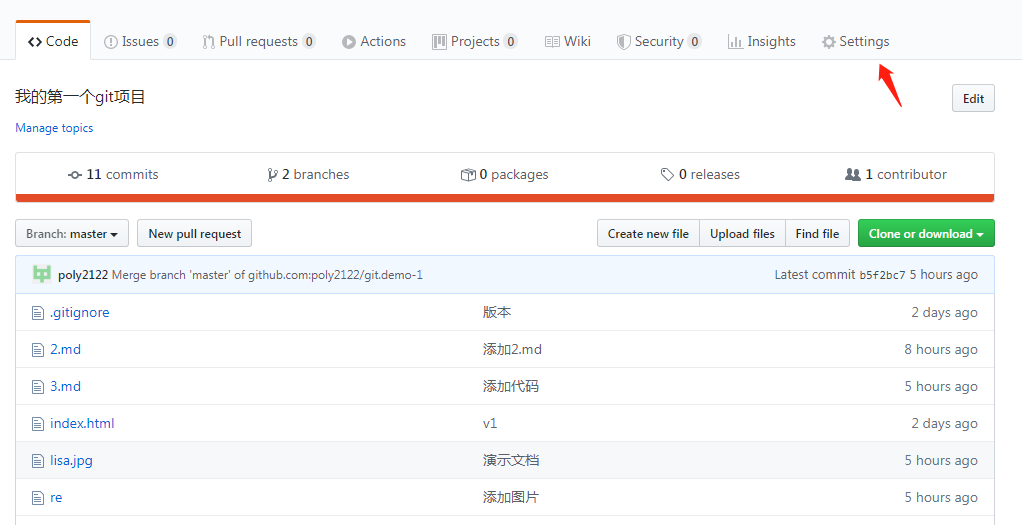Open the 添加2.md commit message
Viewport: 1022px width, 525px height.
pos(512,350)
